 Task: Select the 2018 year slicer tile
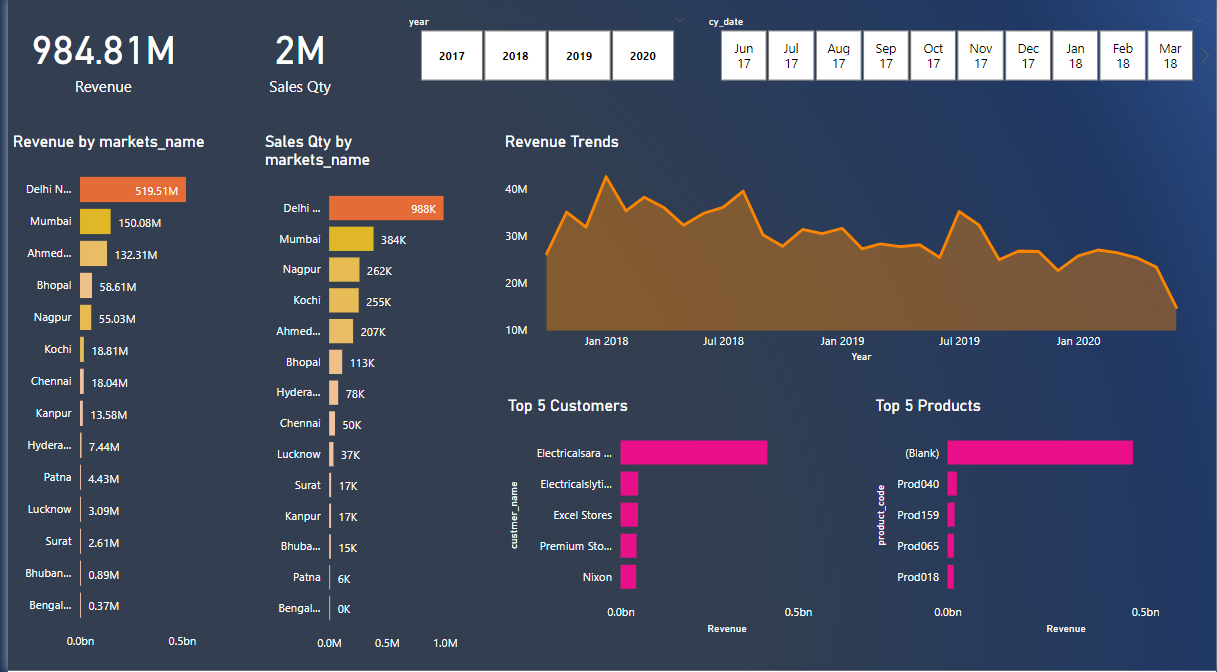point(515,56)
